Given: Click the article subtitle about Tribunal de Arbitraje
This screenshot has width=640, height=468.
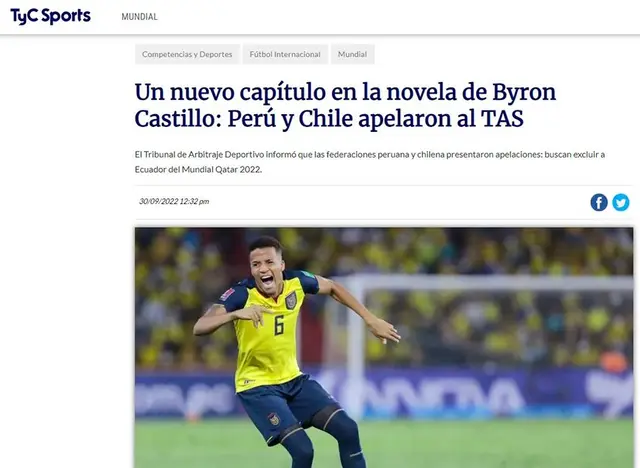Looking at the screenshot, I should 370,162.
